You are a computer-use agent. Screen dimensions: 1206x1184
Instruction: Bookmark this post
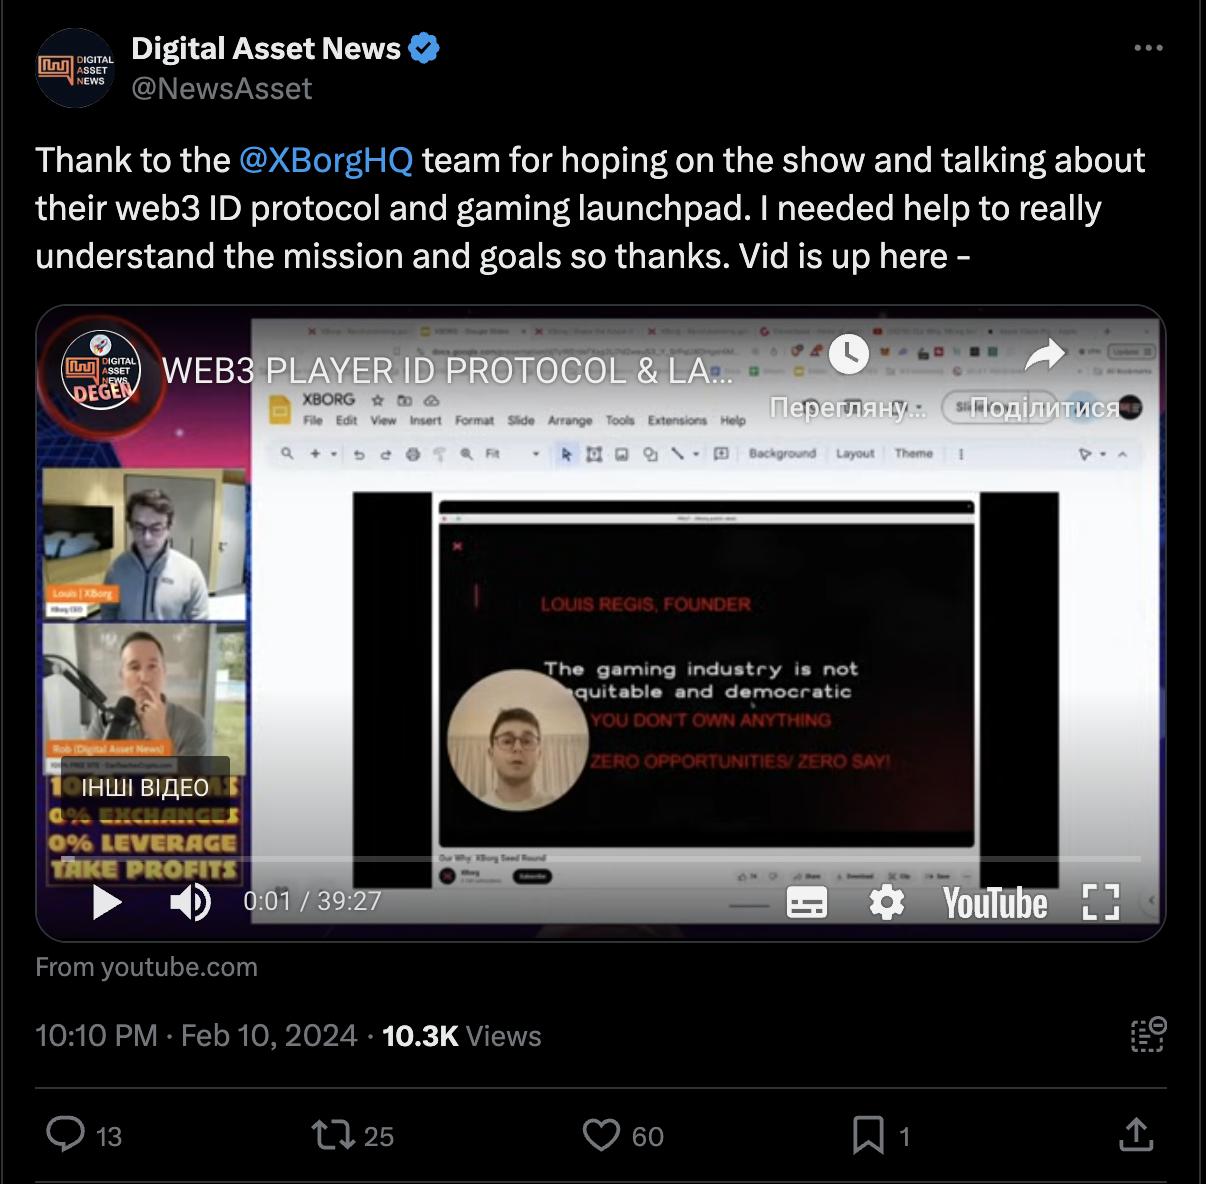pyautogui.click(x=868, y=1135)
